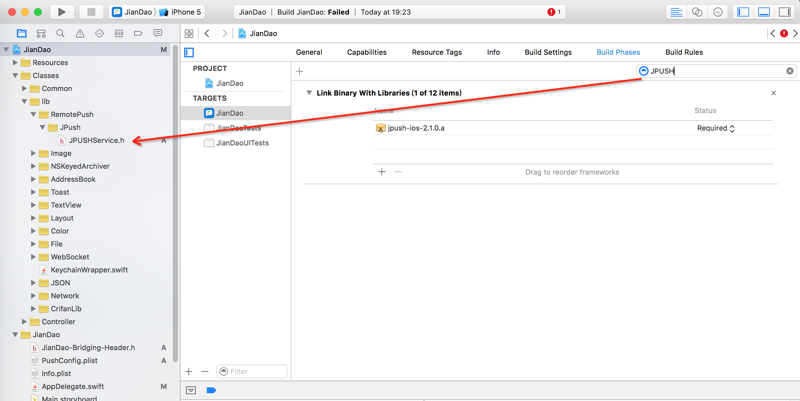Remove target with minus button
800x401 pixels.
tap(205, 371)
